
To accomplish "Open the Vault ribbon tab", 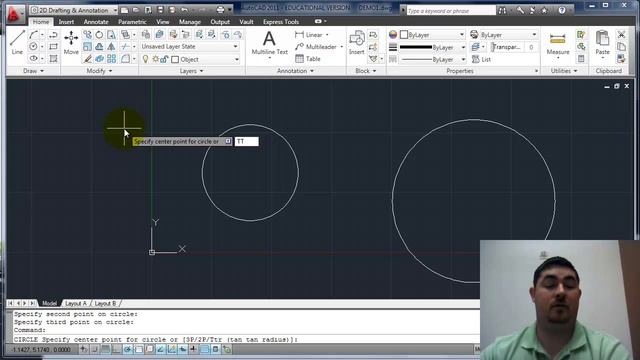I will tap(246, 22).
